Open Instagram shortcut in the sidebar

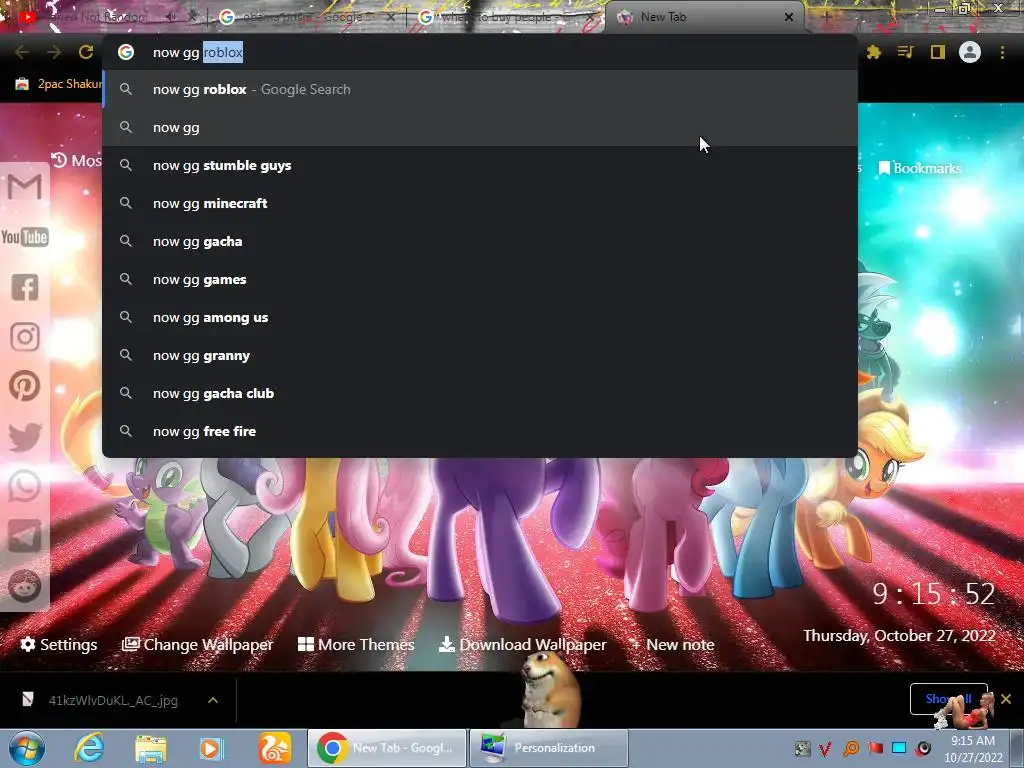25,337
